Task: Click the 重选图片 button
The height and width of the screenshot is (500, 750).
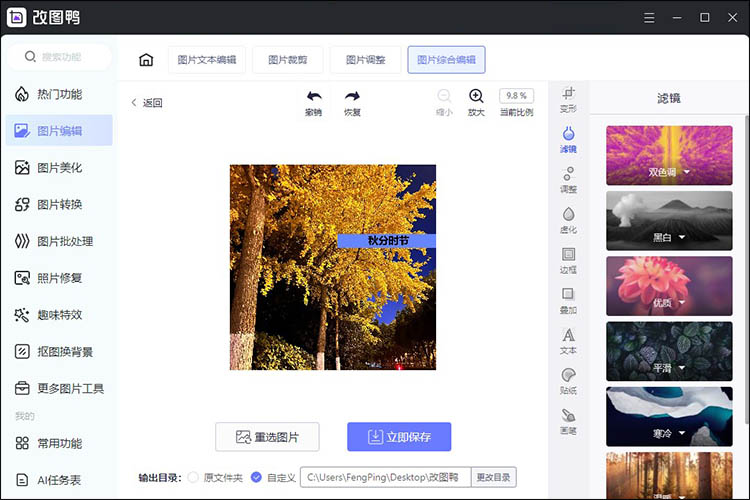Action: [267, 436]
